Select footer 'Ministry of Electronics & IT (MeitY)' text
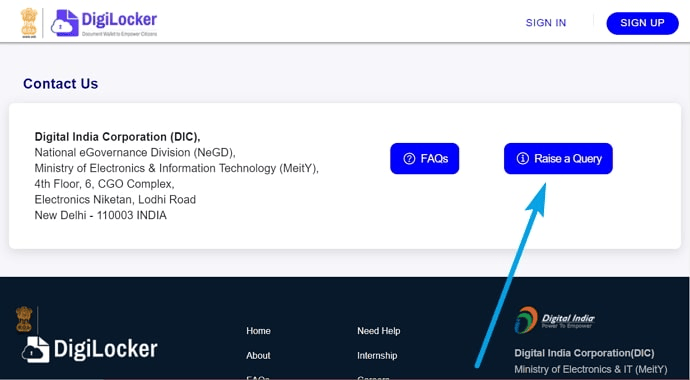The height and width of the screenshot is (380, 690). pos(591,369)
